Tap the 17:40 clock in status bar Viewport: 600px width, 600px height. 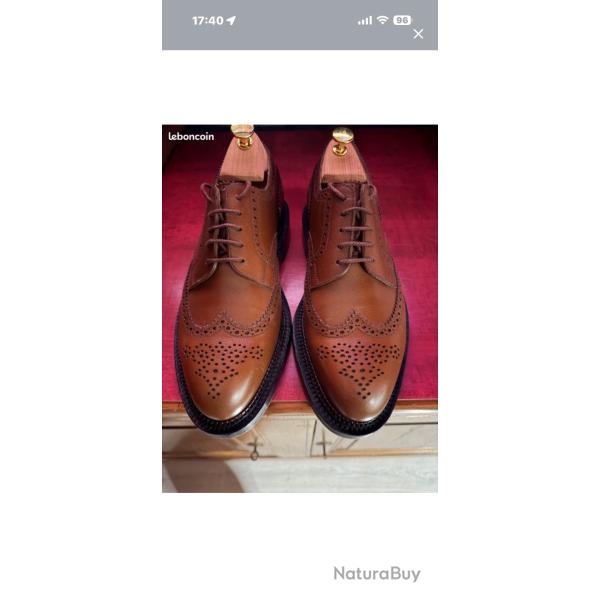pos(207,21)
